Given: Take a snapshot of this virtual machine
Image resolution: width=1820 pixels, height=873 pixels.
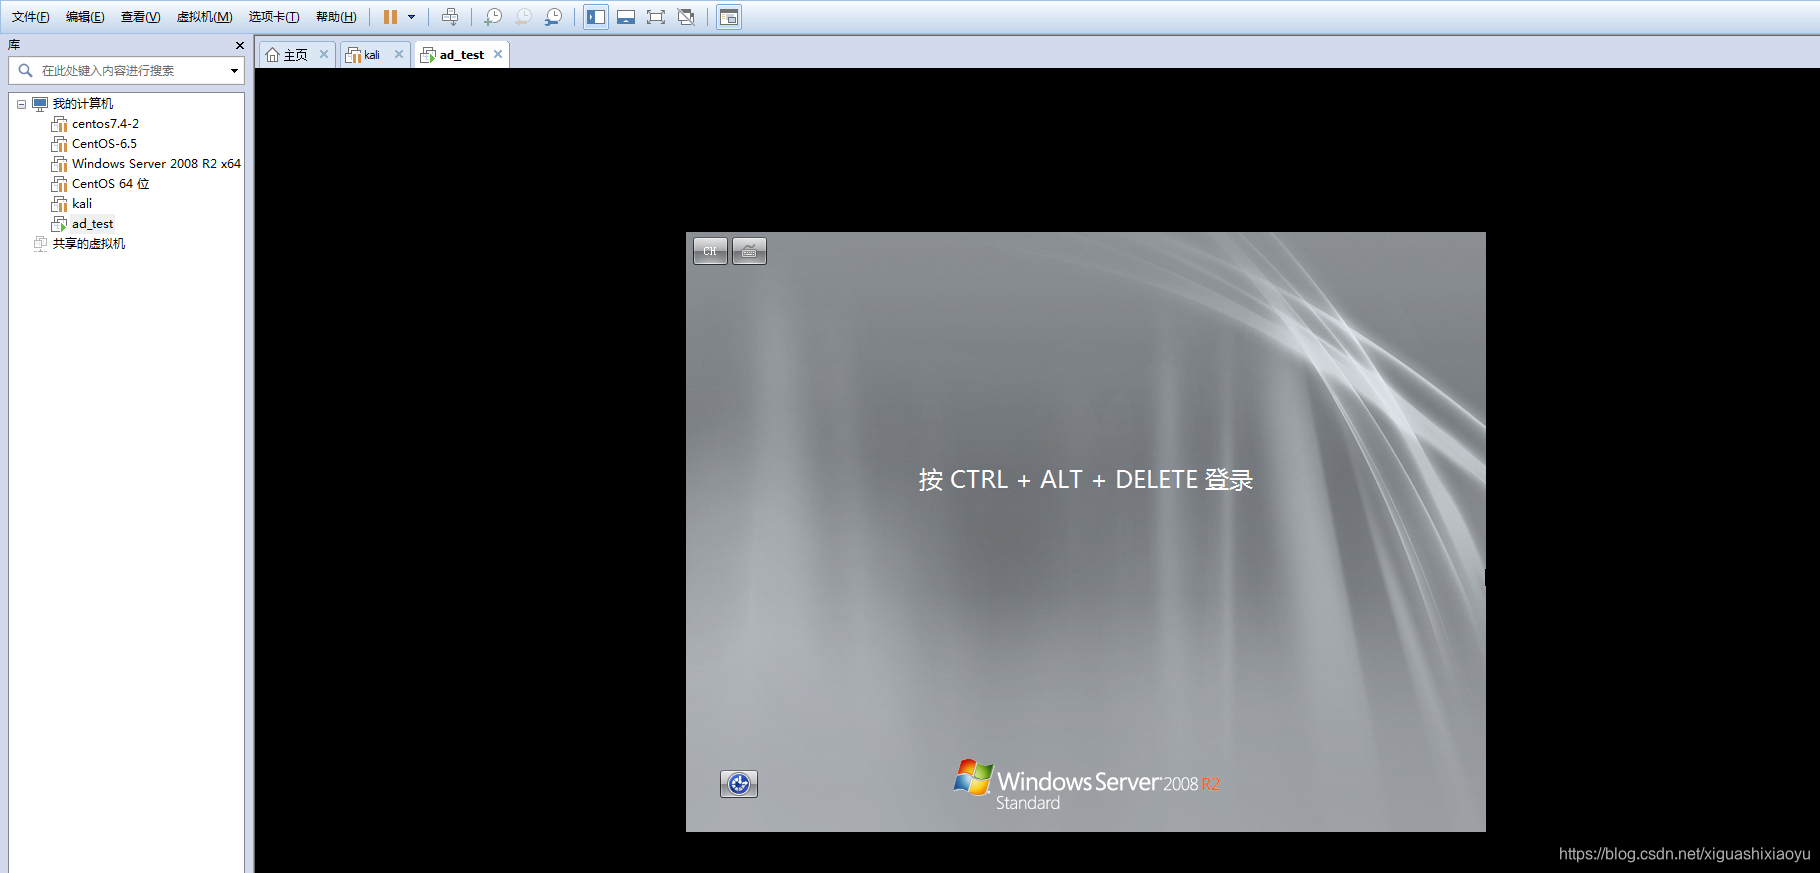Looking at the screenshot, I should click(493, 17).
